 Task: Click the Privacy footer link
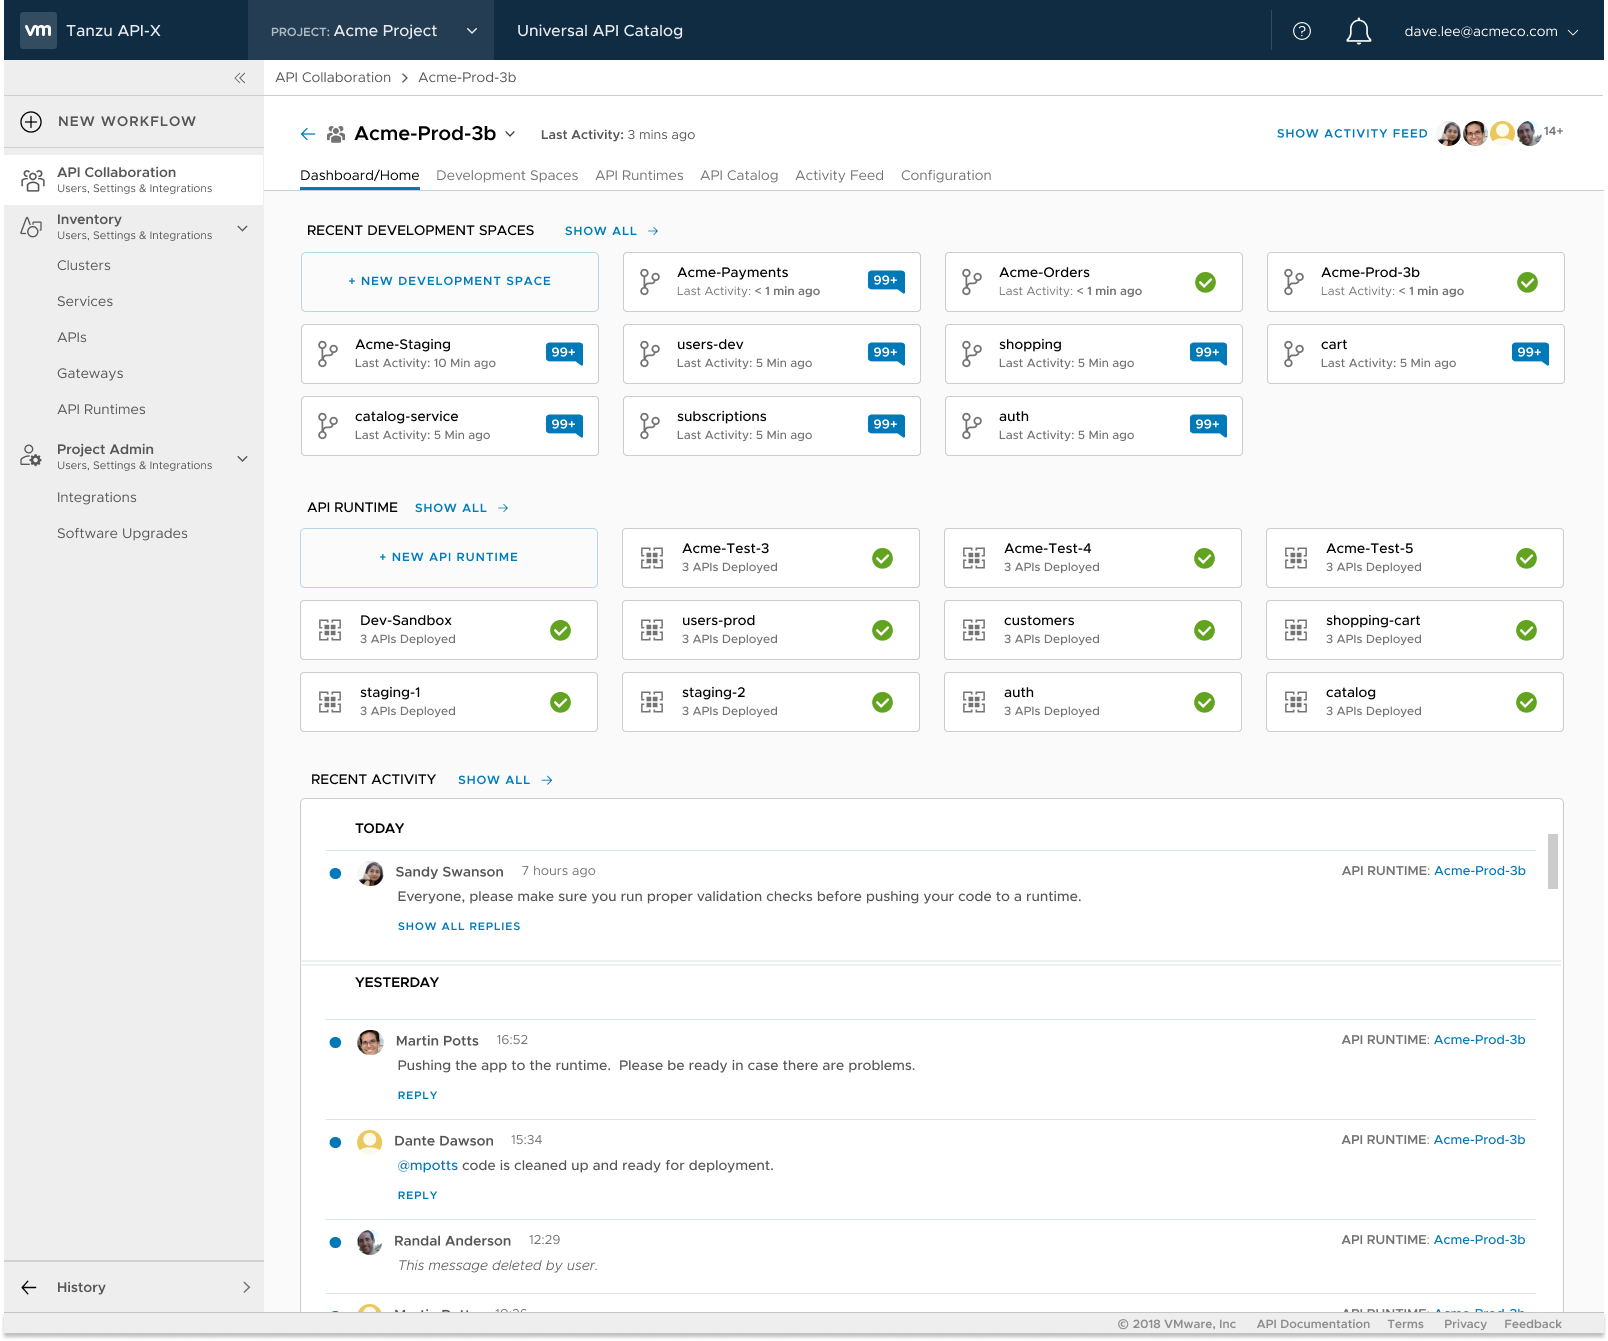click(x=1465, y=1324)
